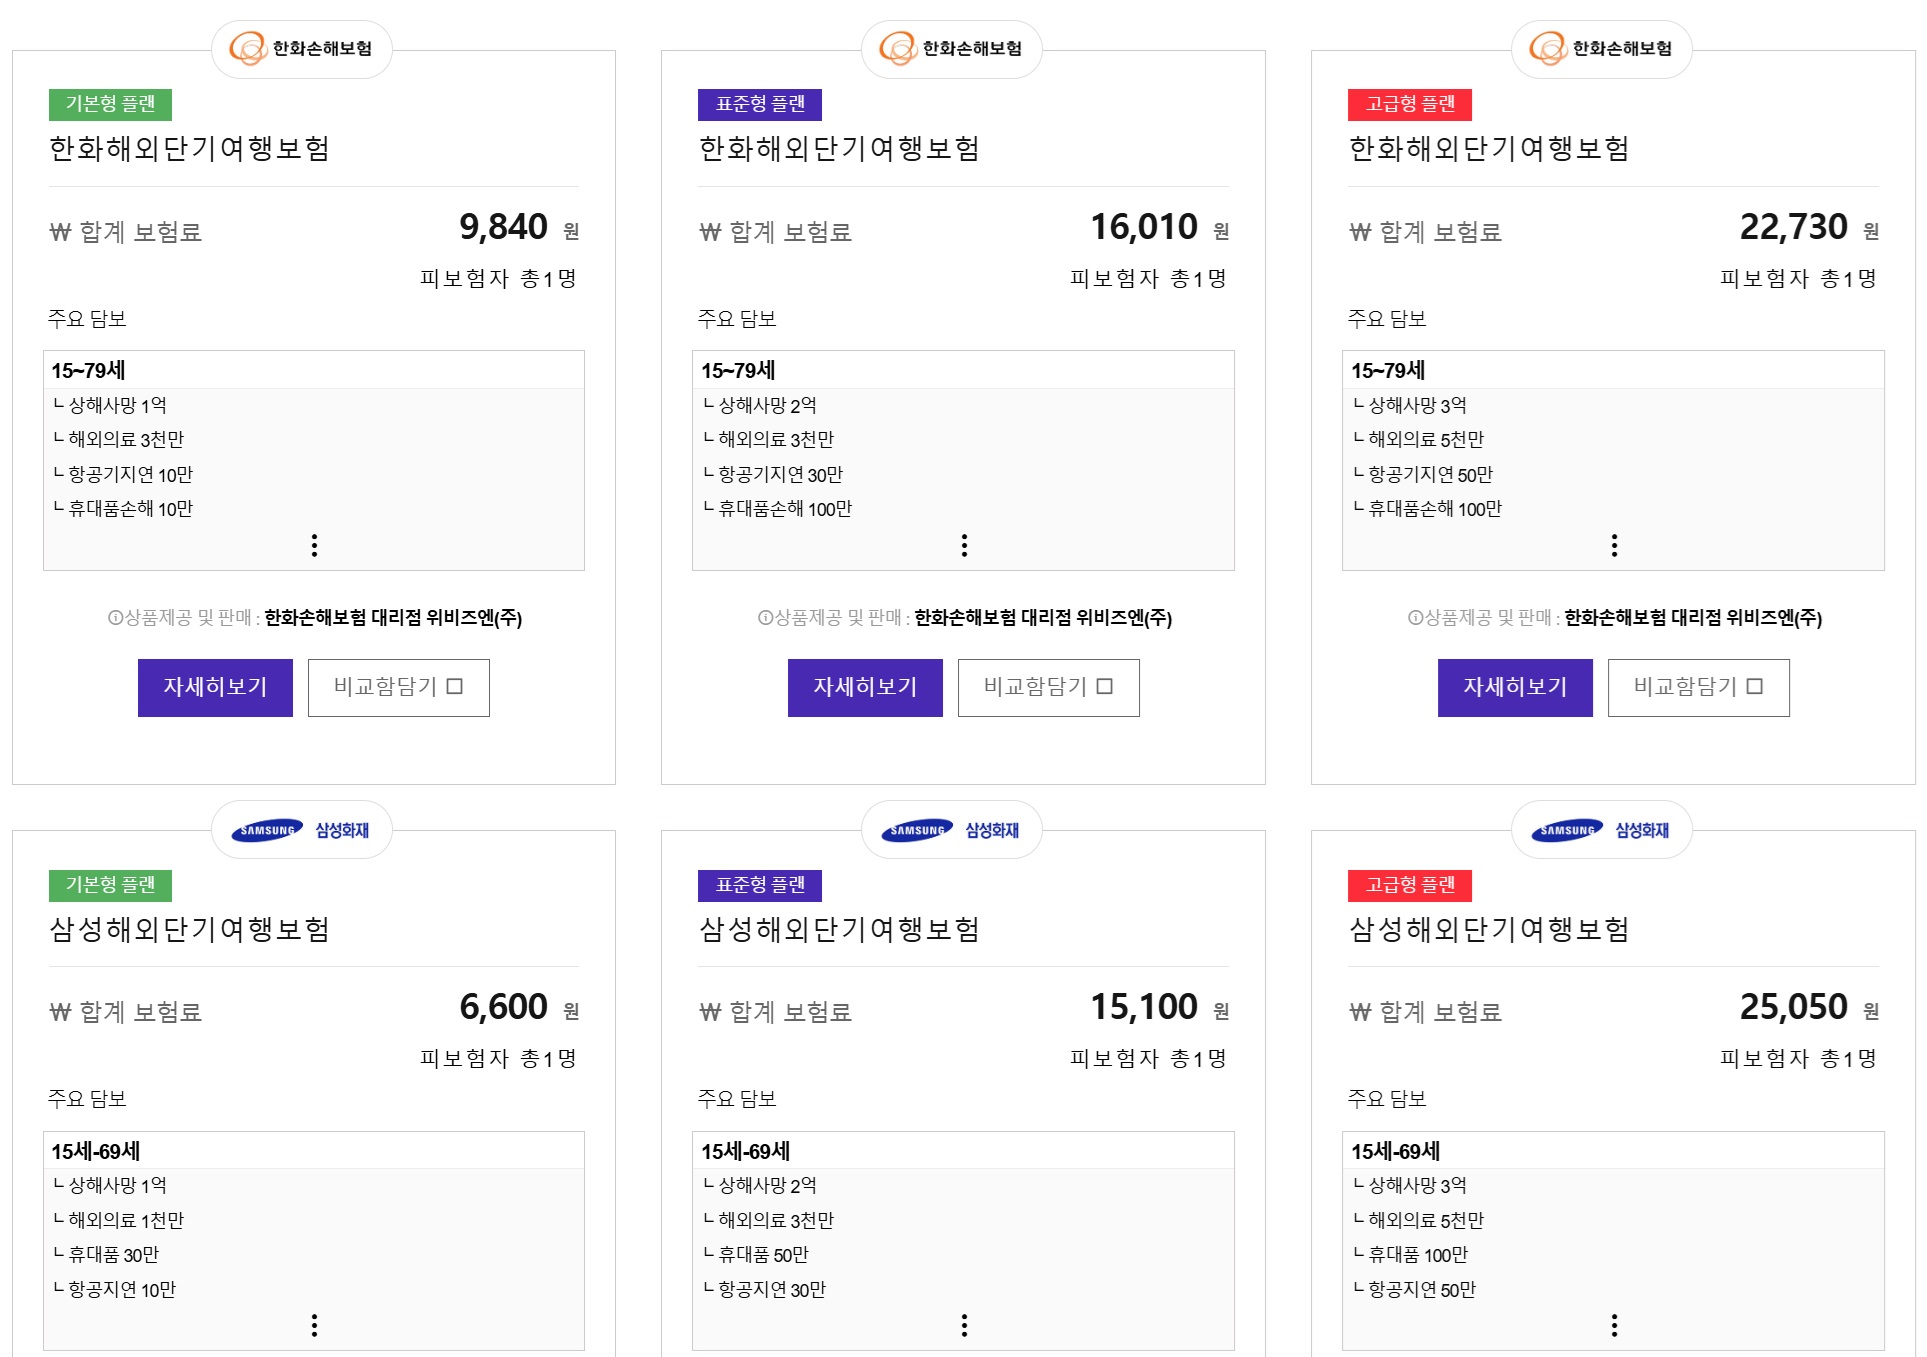Click 자세히보기 on the 22,730원 premium plan
Screen dimensions: 1927x1357
1515,687
